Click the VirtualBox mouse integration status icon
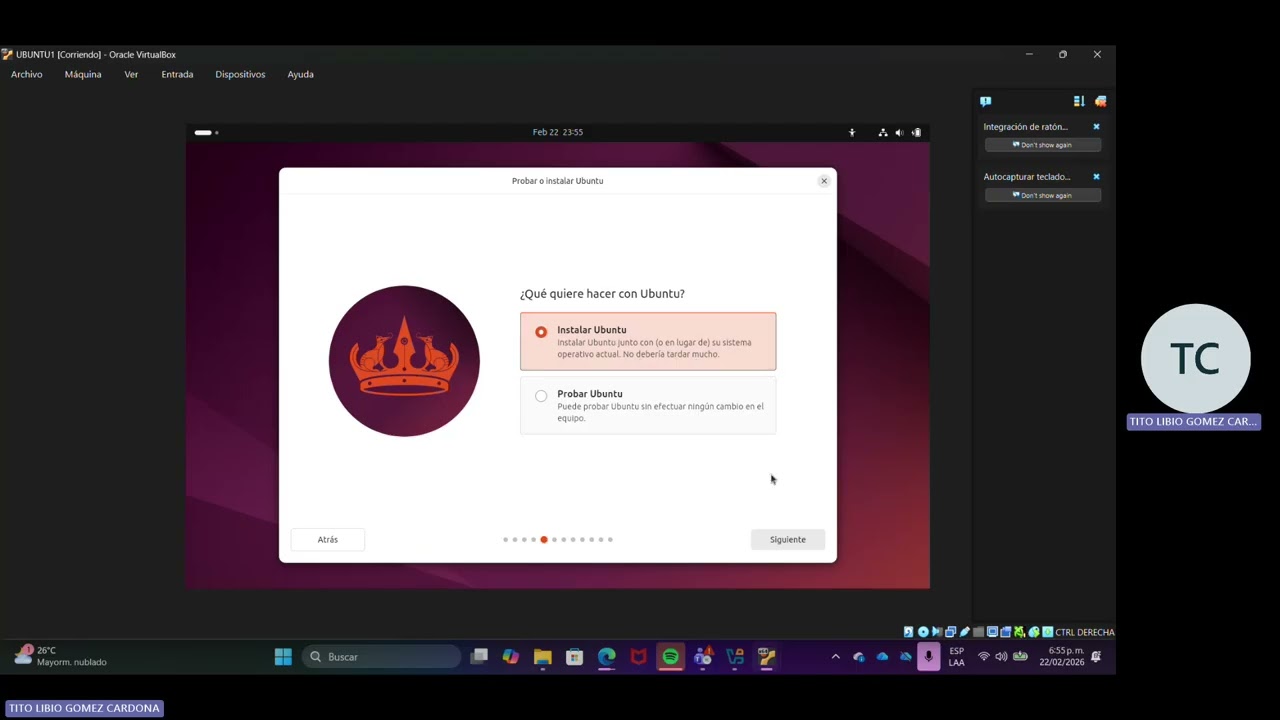 (1034, 632)
